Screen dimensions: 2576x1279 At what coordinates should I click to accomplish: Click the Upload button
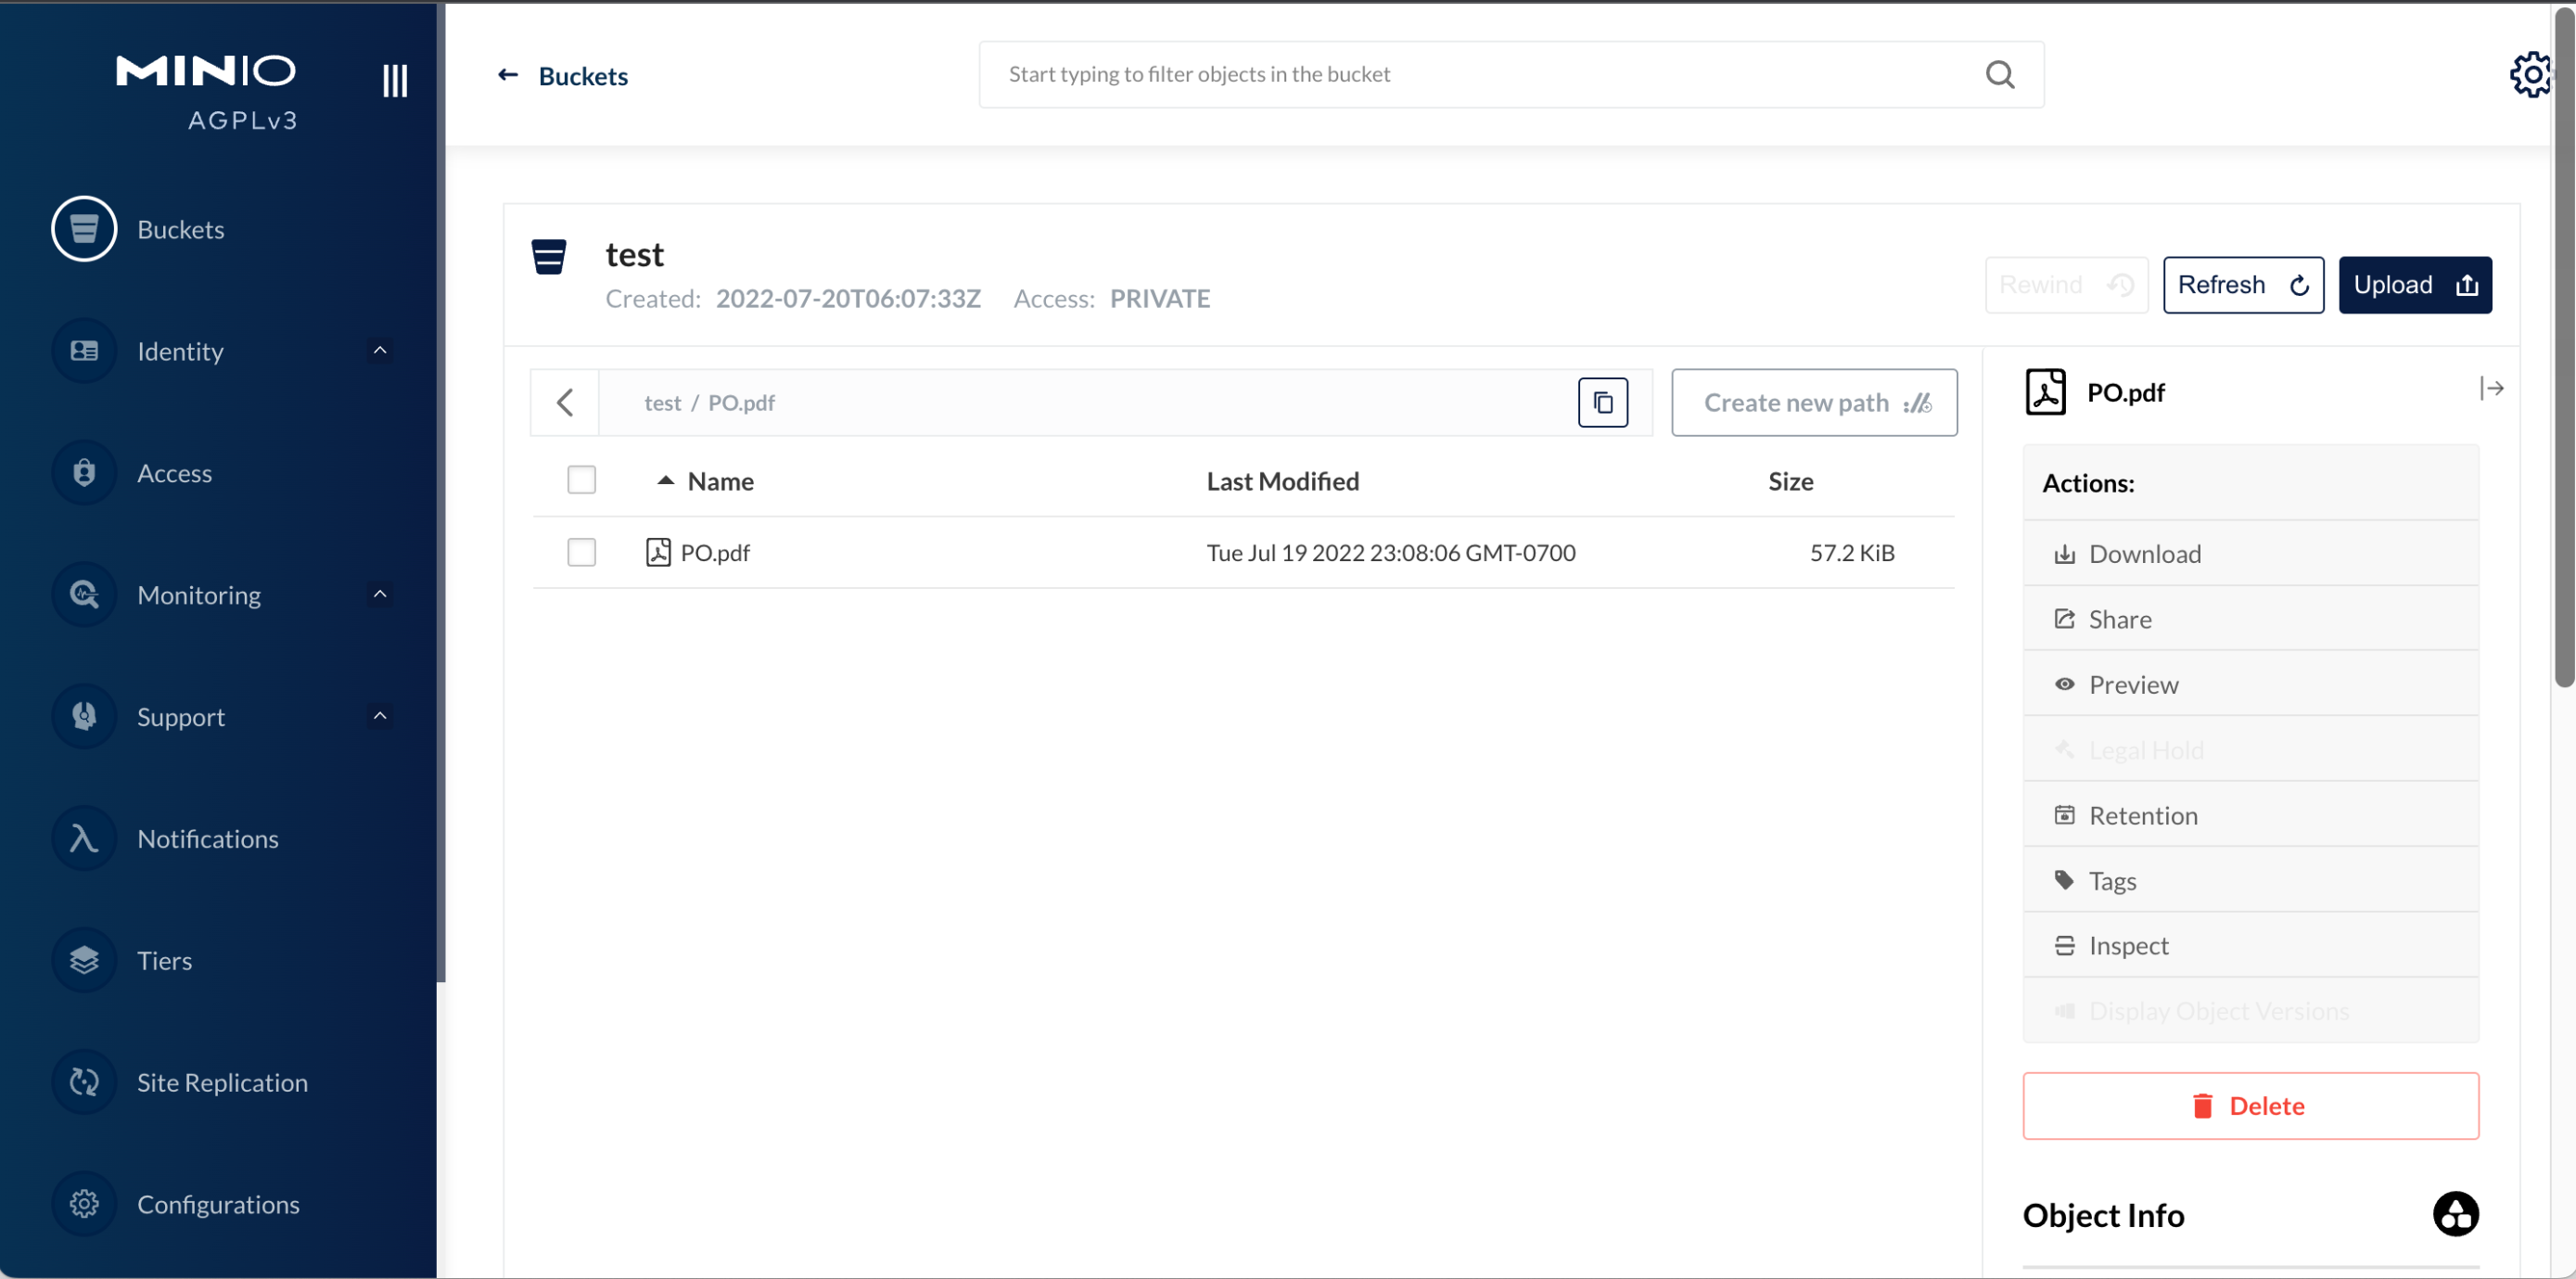(x=2414, y=285)
